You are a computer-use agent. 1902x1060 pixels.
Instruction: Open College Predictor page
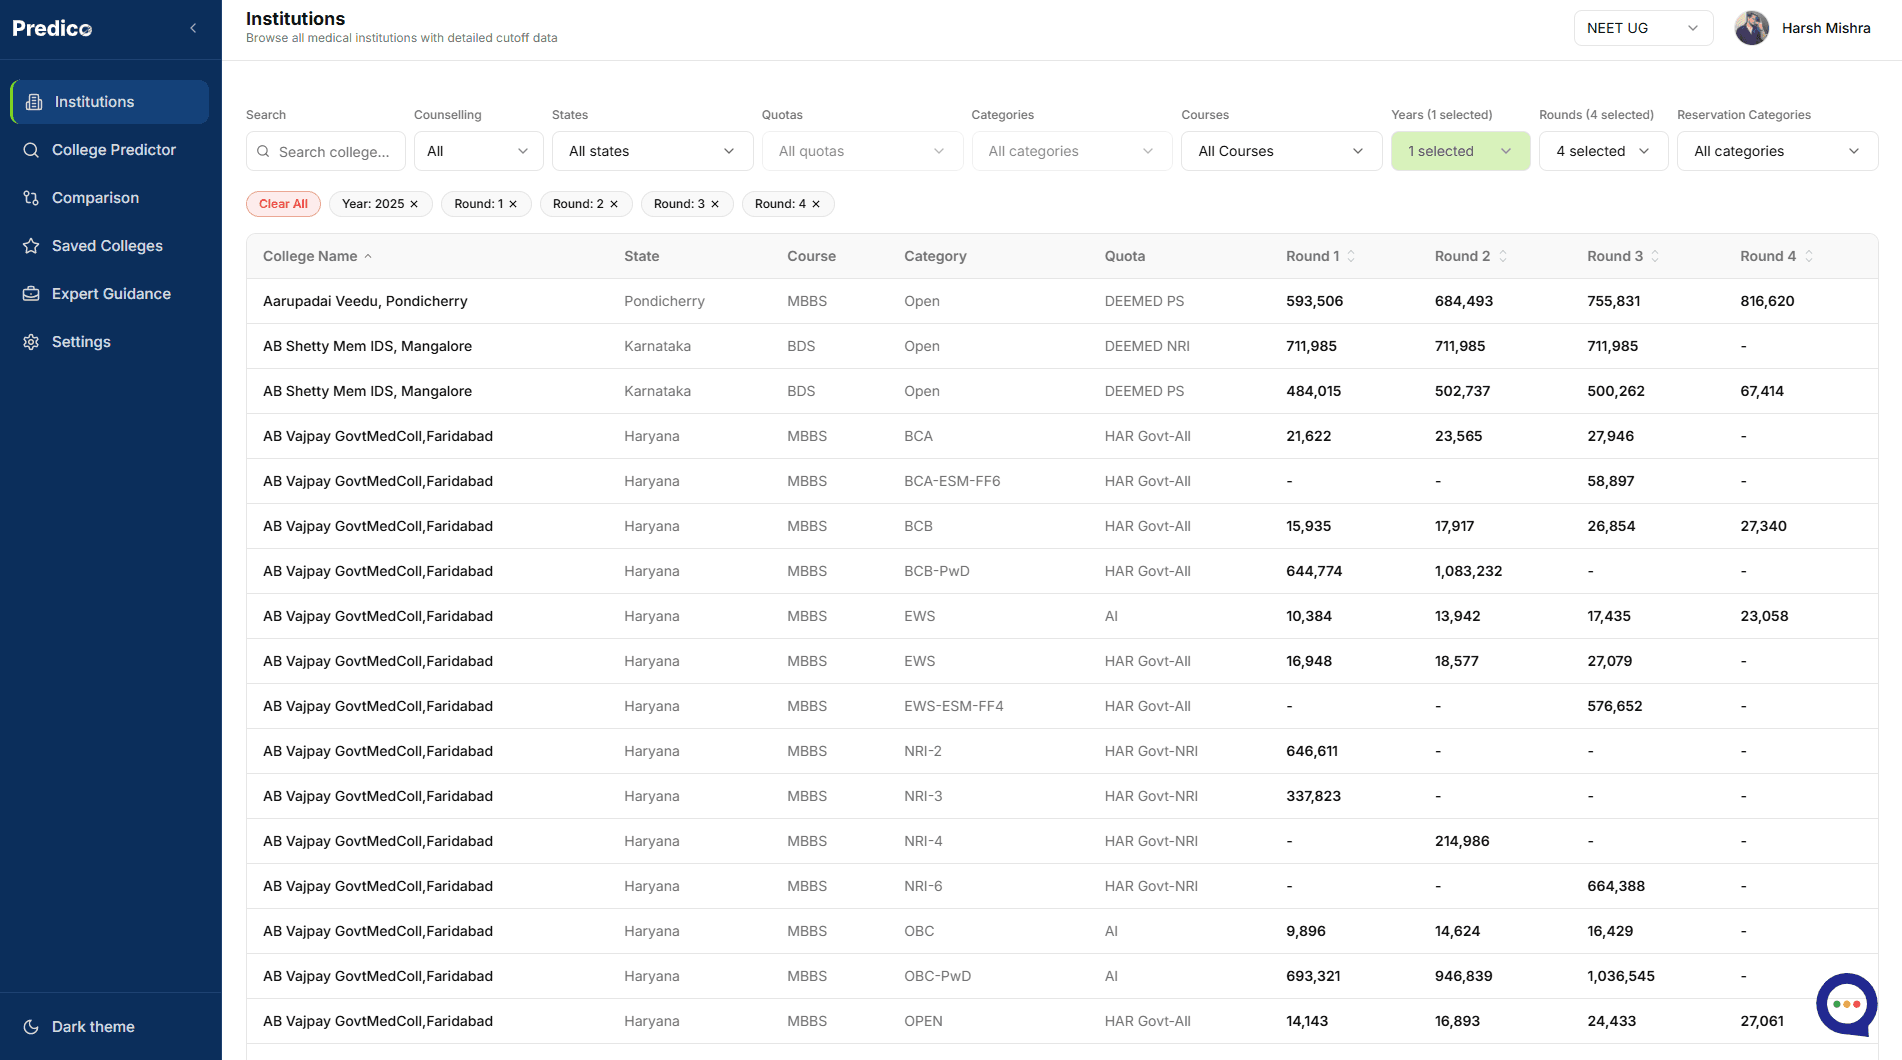(110, 150)
